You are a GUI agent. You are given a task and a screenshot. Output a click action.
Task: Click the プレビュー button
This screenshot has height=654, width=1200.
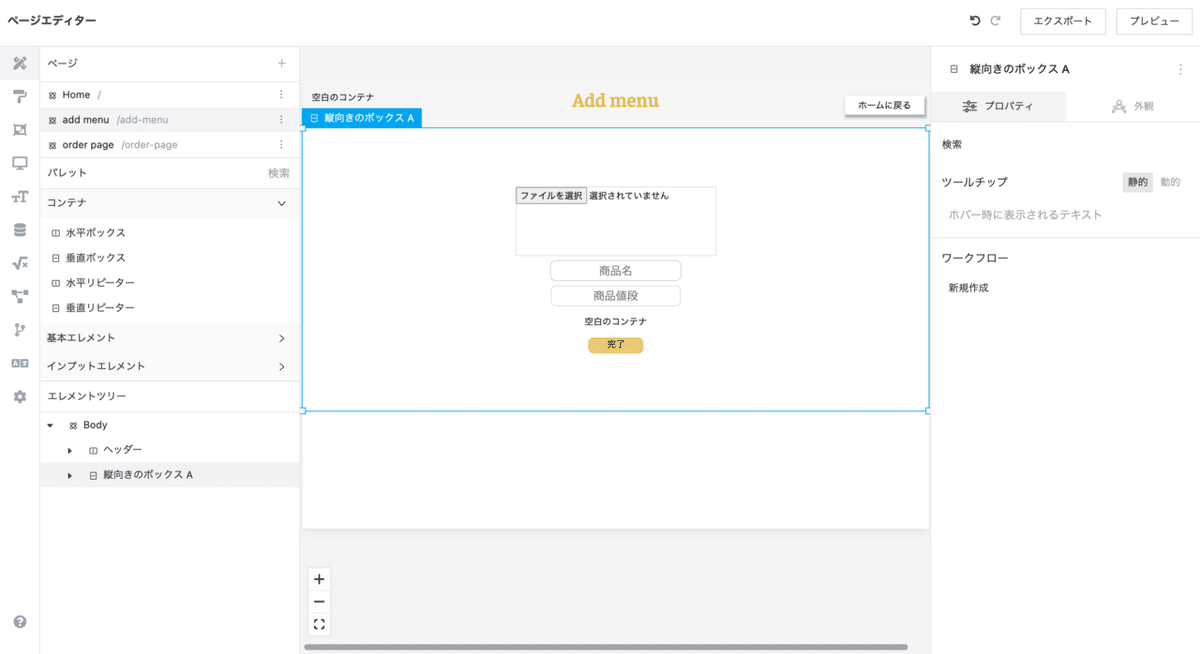(x=1154, y=21)
